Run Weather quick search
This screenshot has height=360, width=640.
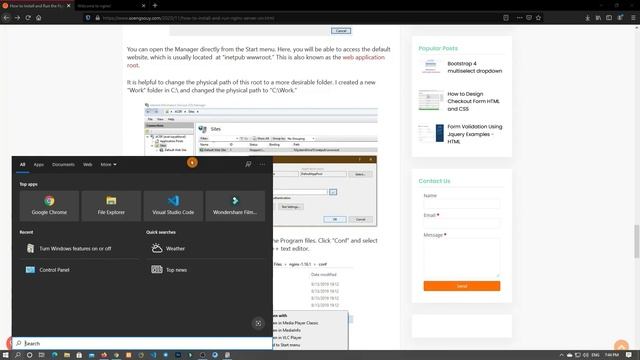coord(205,248)
